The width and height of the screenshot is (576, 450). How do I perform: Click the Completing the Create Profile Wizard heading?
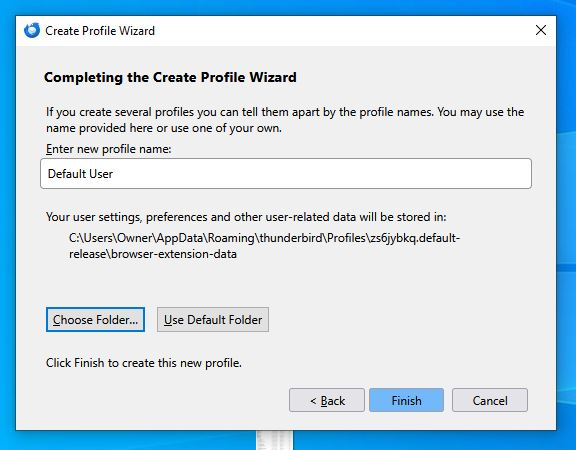pos(170,77)
